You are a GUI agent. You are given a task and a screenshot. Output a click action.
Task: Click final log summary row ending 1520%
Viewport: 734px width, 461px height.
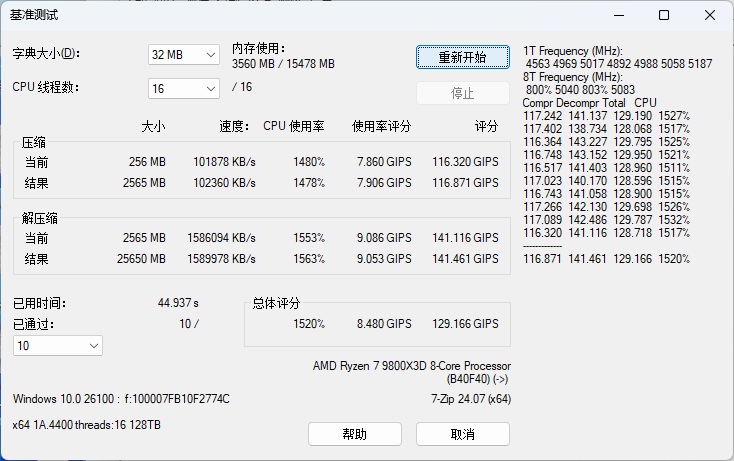point(606,259)
